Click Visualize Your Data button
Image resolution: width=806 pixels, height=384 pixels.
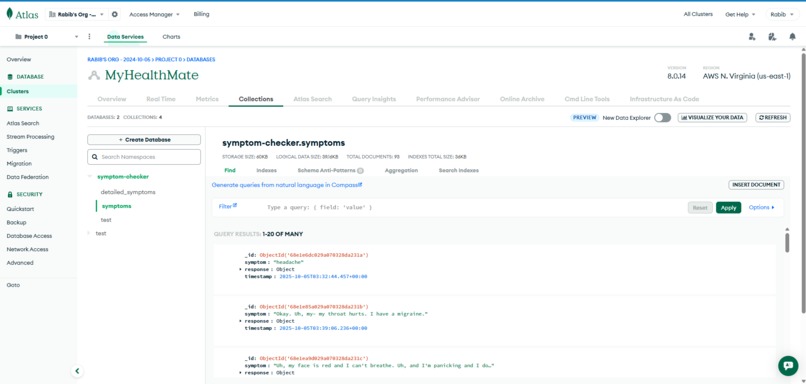[712, 118]
